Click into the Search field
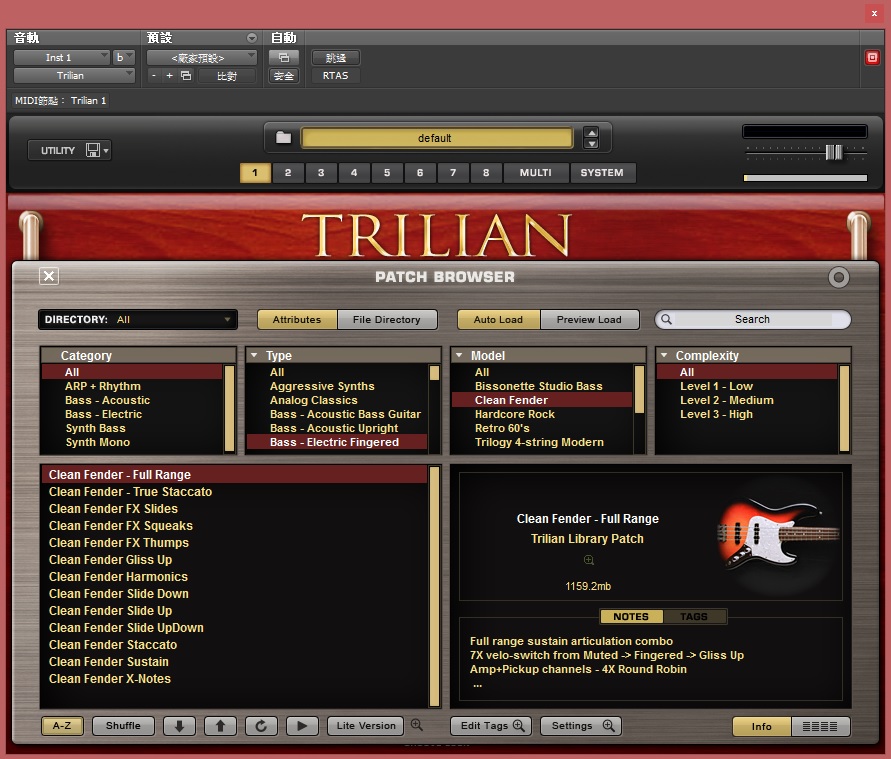This screenshot has width=891, height=759. 752,319
